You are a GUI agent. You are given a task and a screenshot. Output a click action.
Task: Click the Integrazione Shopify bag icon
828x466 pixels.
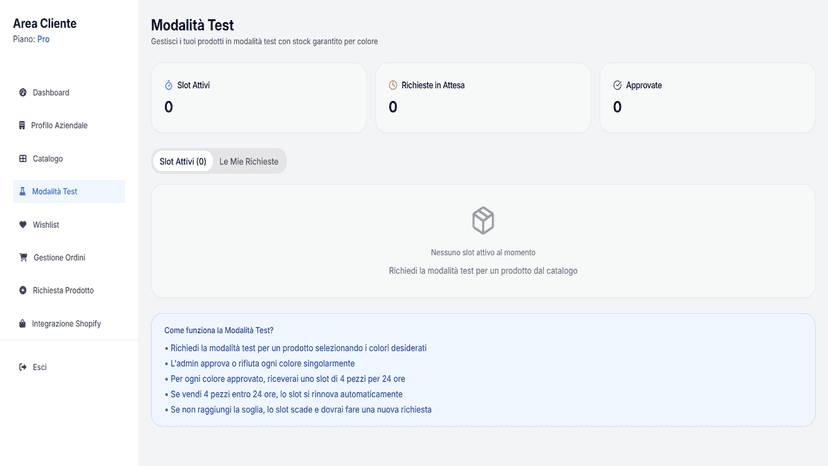coord(22,323)
